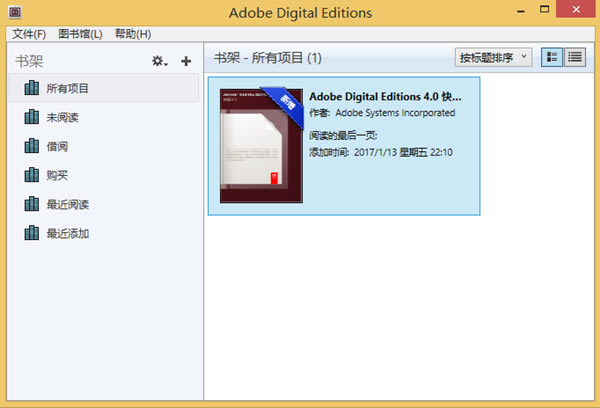The image size is (600, 408).
Task: Click the 所有项目 bookshelf icon
Action: point(31,88)
